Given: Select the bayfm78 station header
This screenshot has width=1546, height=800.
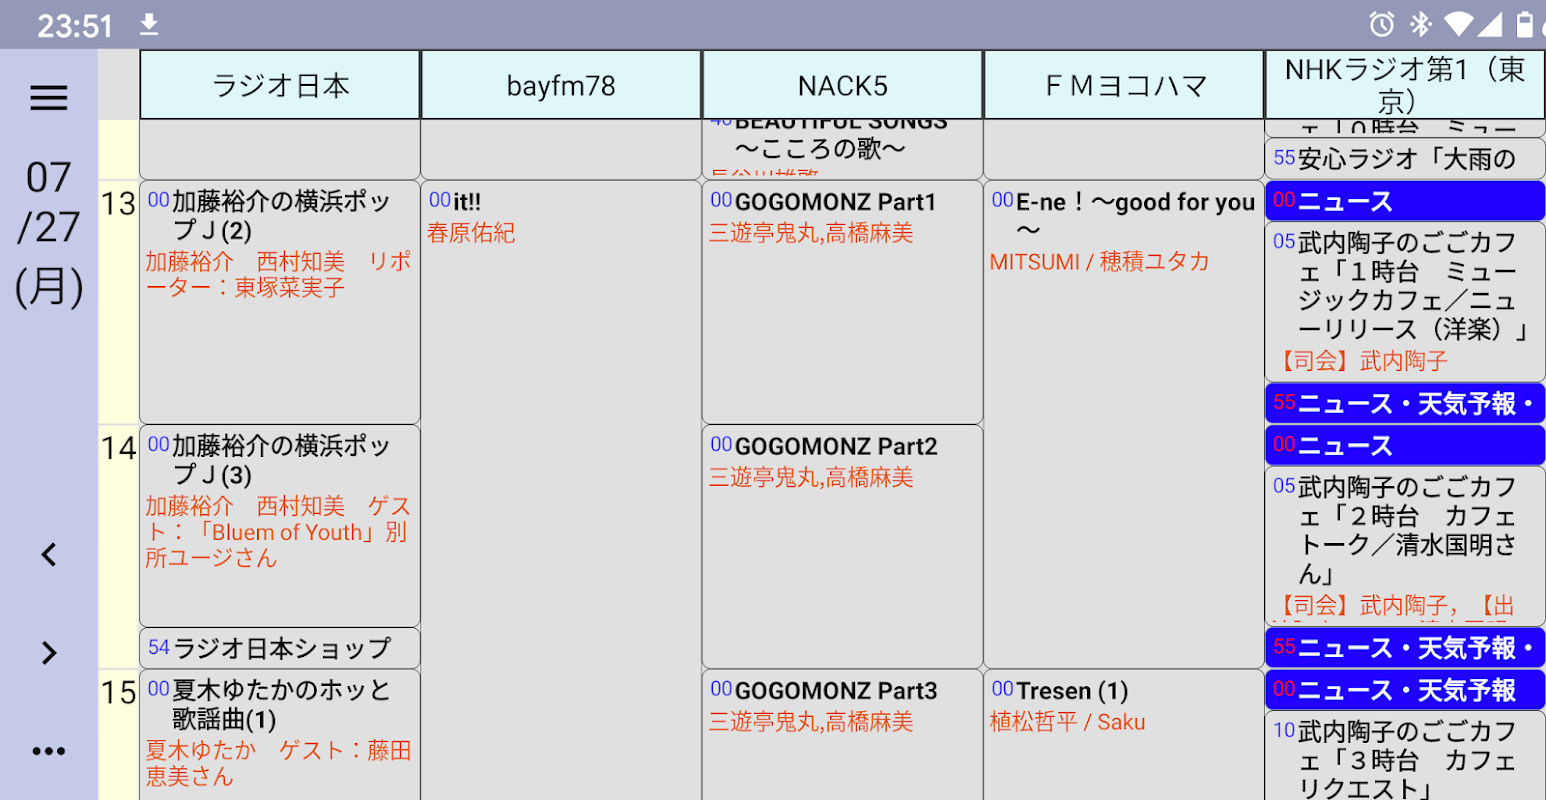Looking at the screenshot, I should pos(561,85).
